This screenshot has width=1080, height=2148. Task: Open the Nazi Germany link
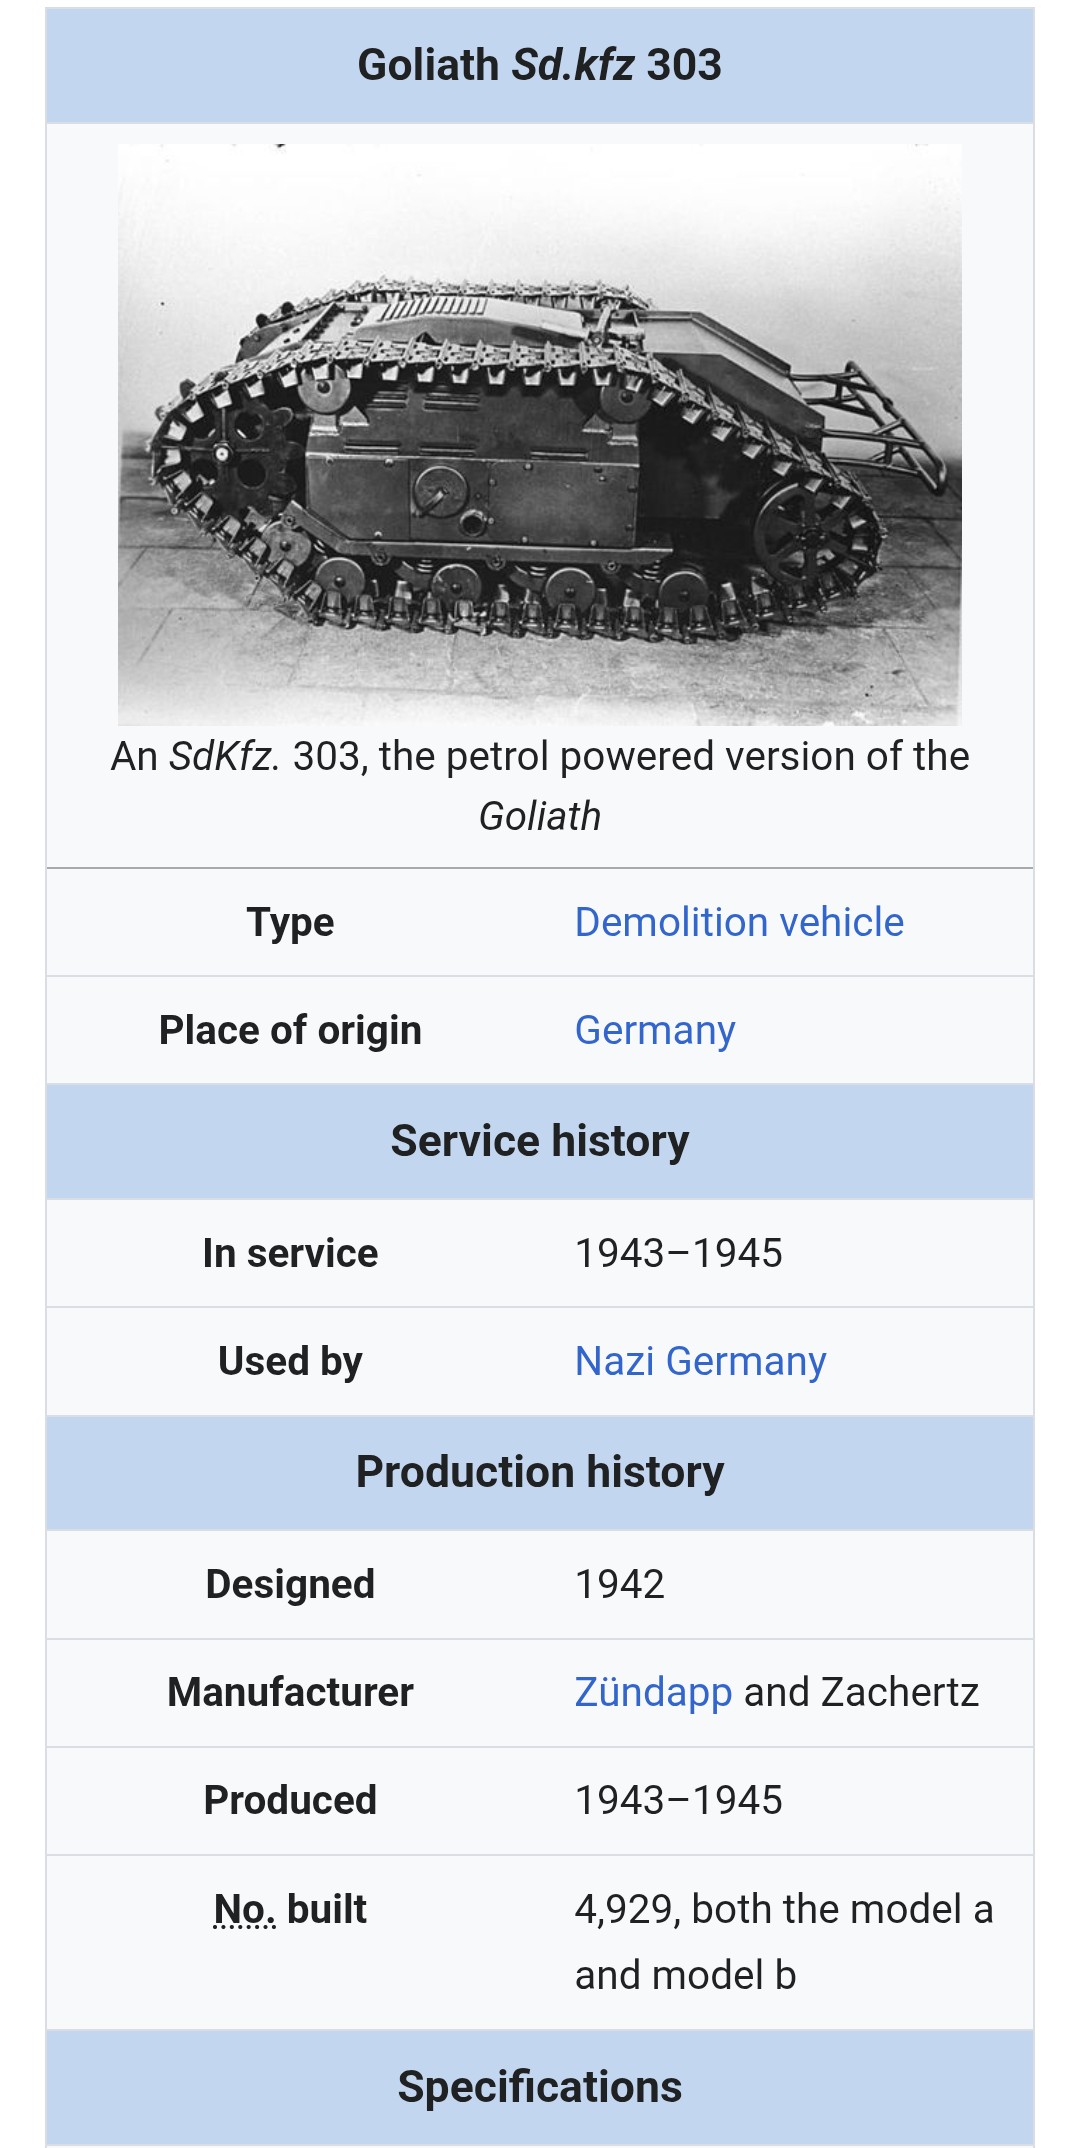[700, 1361]
